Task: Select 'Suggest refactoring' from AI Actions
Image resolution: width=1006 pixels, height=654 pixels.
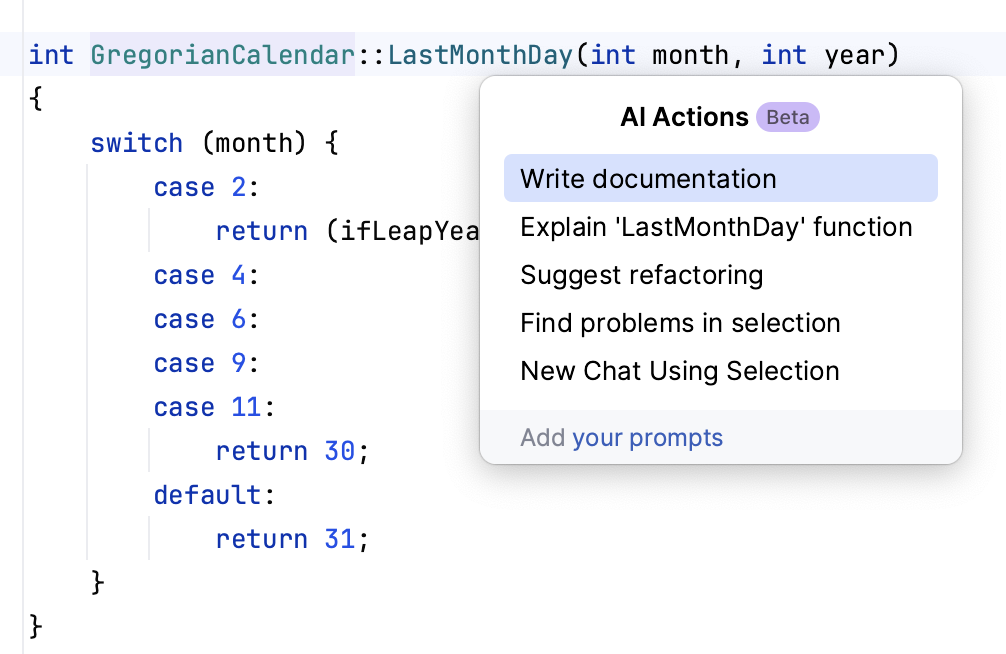Action: click(641, 275)
